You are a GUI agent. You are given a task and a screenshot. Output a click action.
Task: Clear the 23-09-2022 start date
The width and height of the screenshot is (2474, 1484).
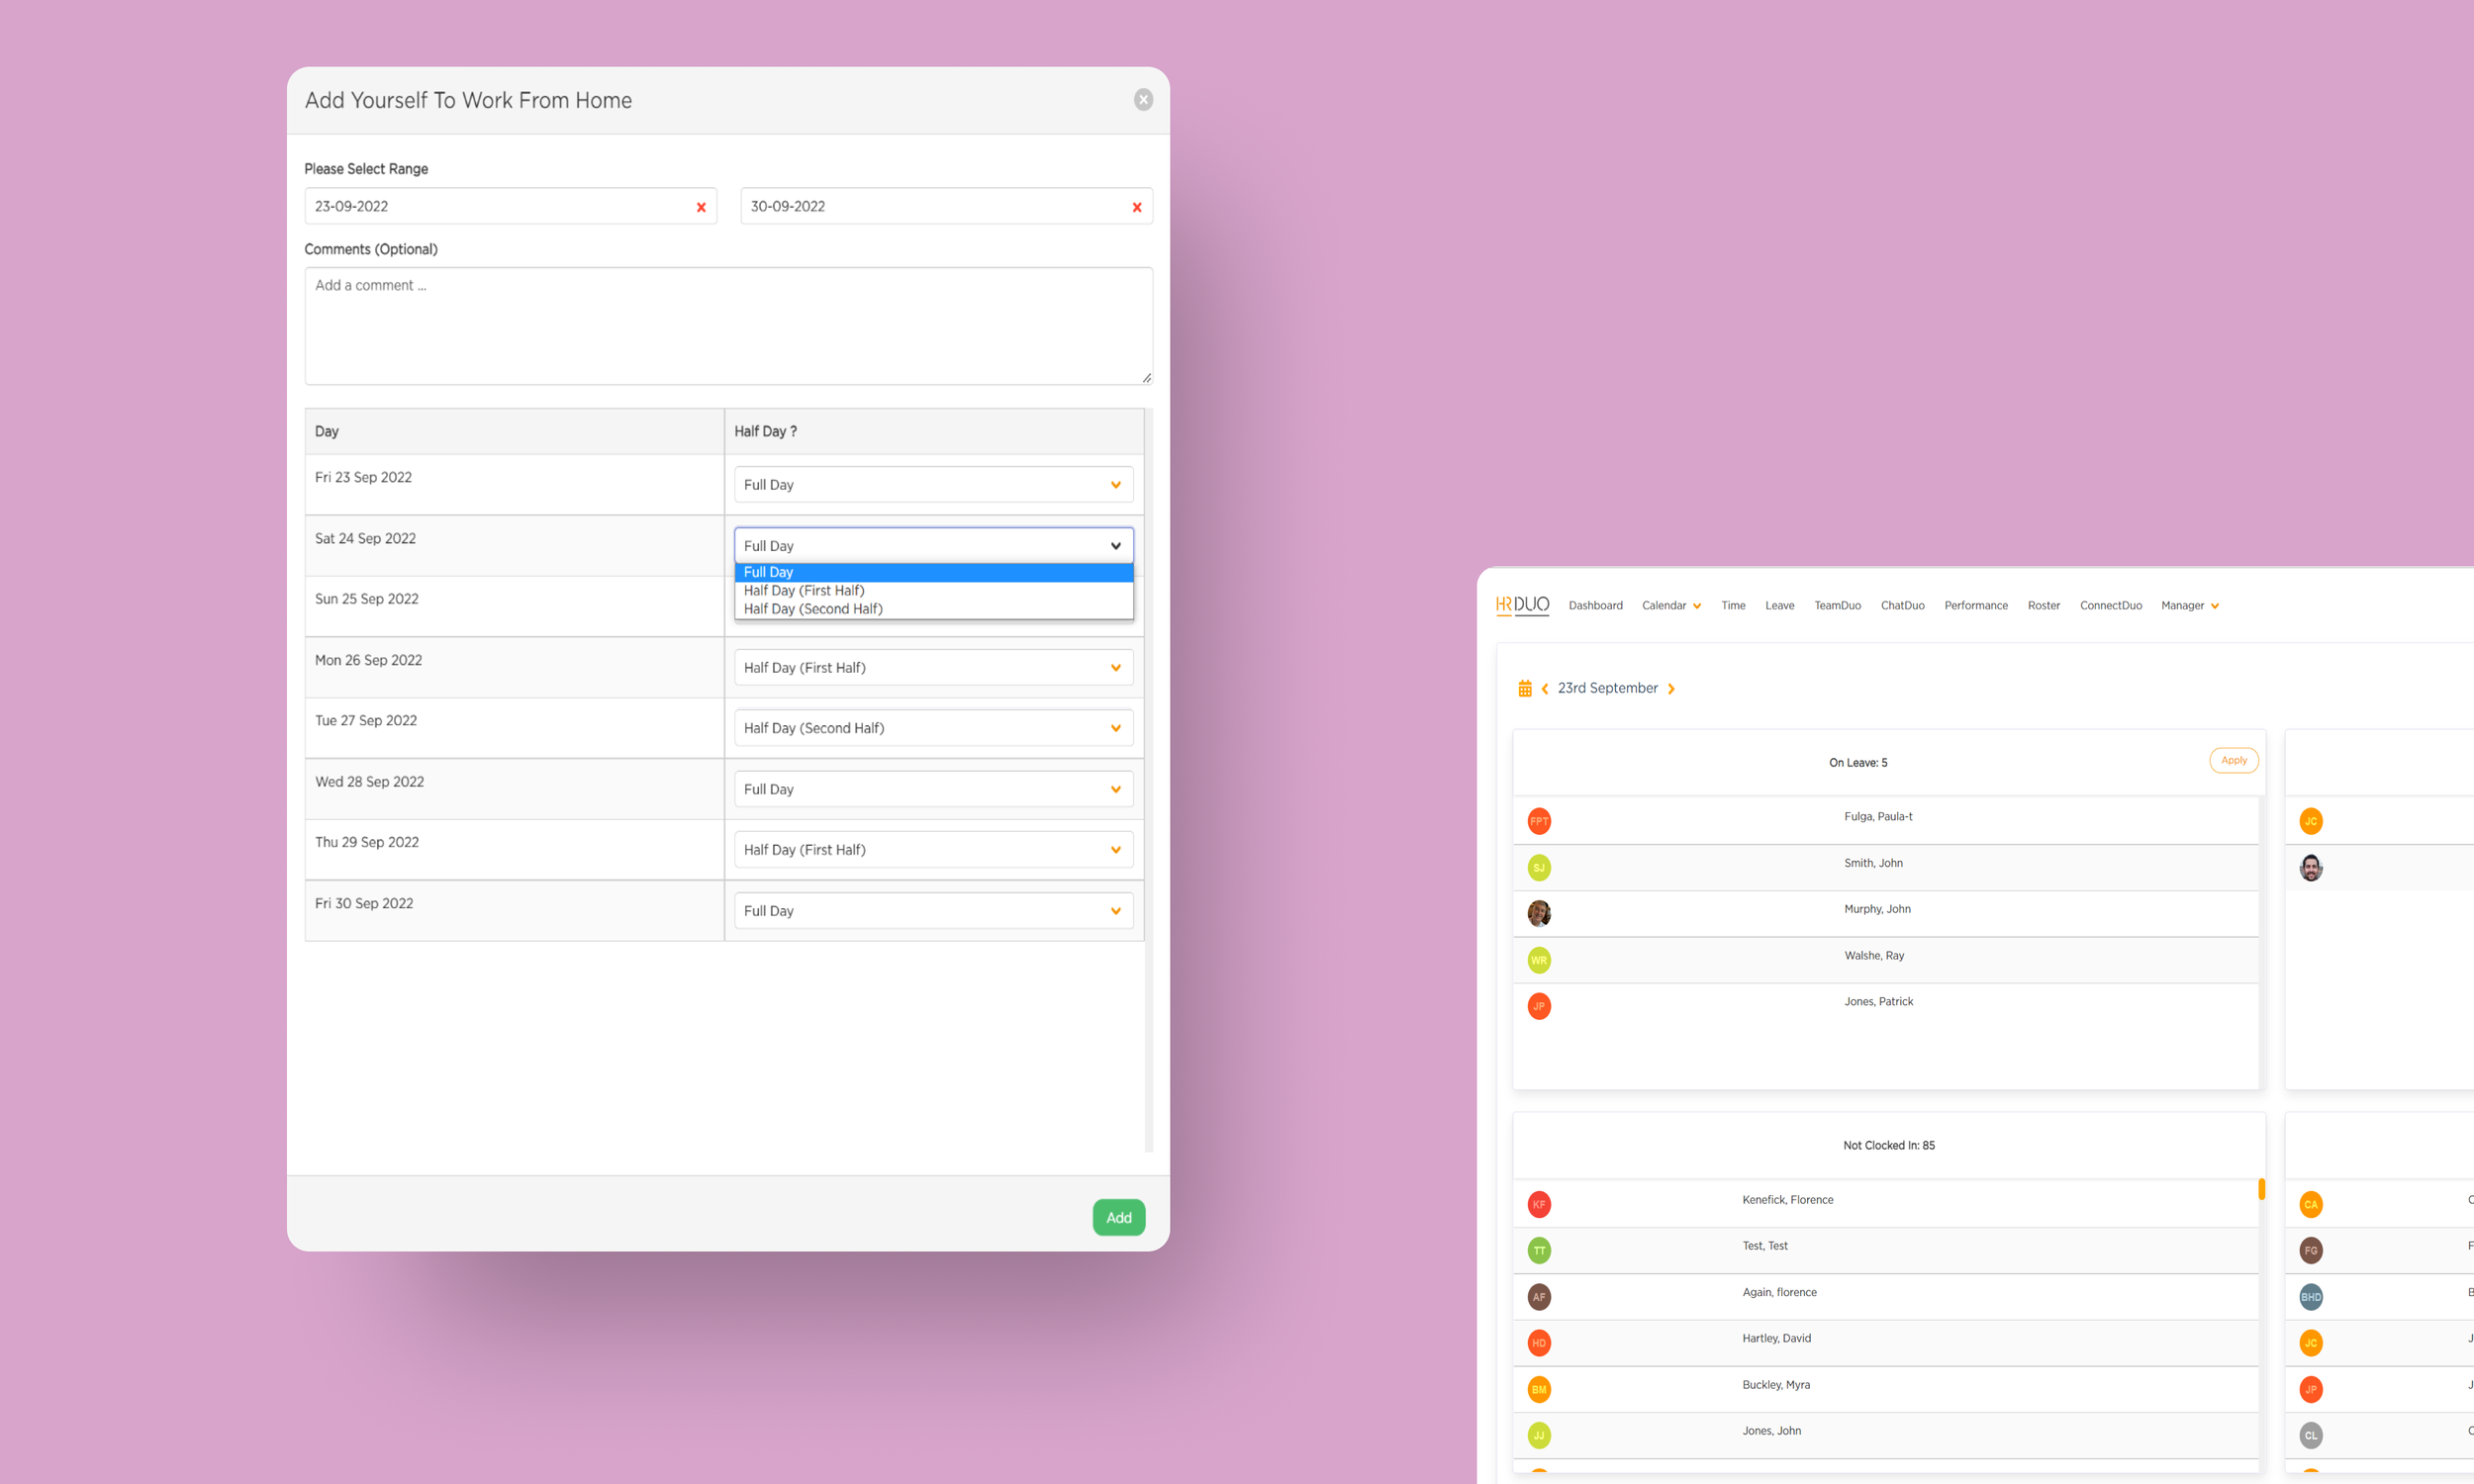pyautogui.click(x=701, y=207)
